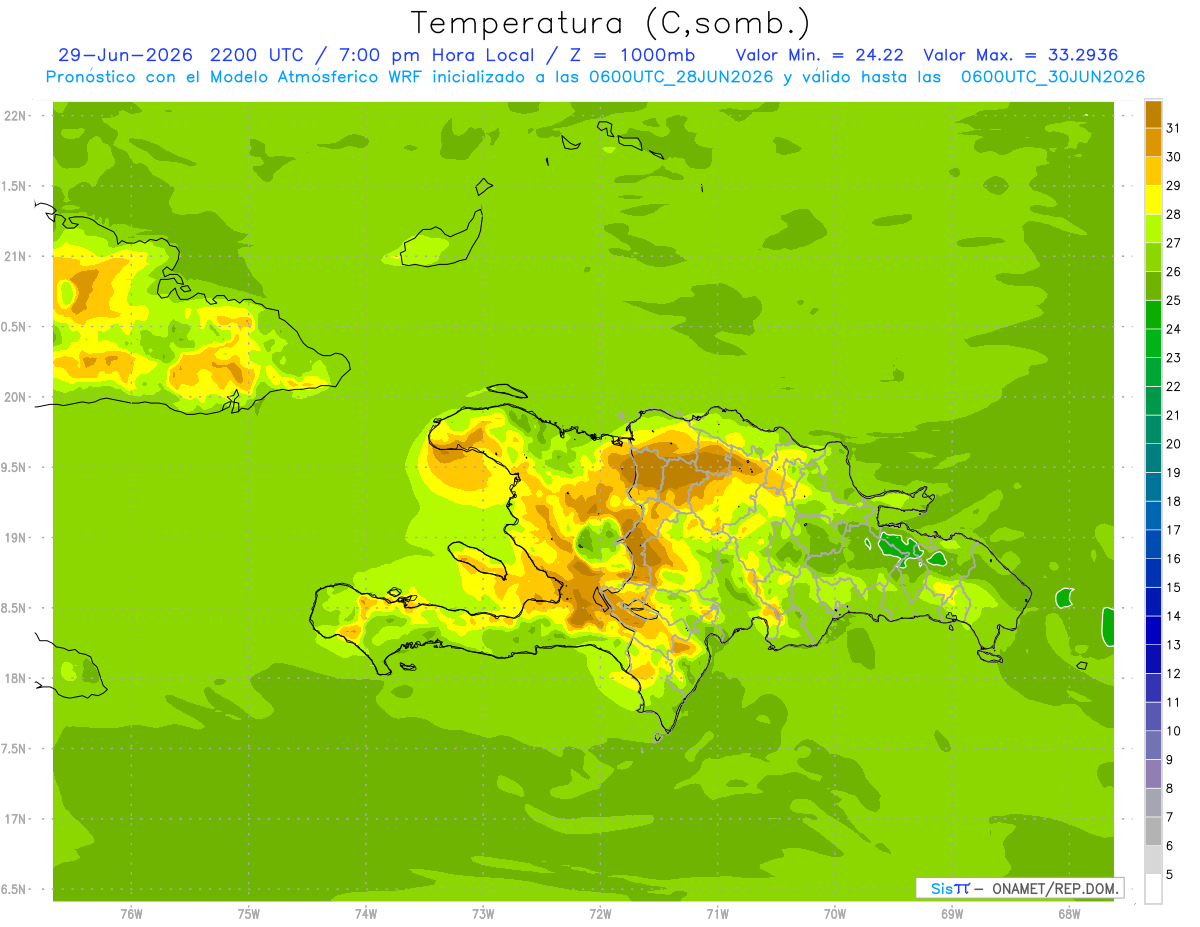
Task: Click the "0600UTC_30JUN2026" valid-until timestamp
Action: point(1053,77)
